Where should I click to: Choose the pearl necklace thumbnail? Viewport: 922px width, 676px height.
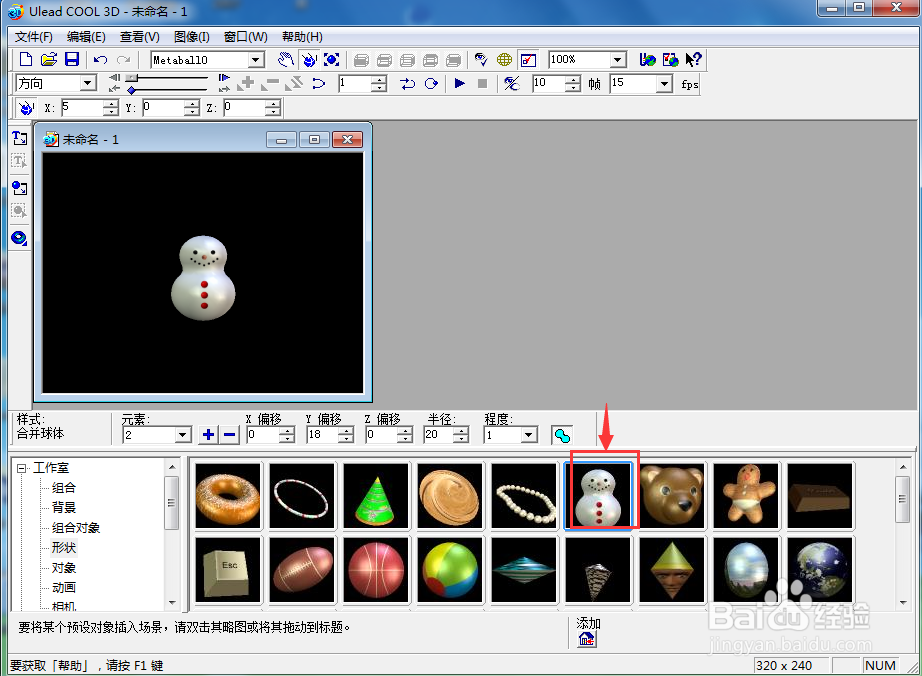[x=524, y=496]
